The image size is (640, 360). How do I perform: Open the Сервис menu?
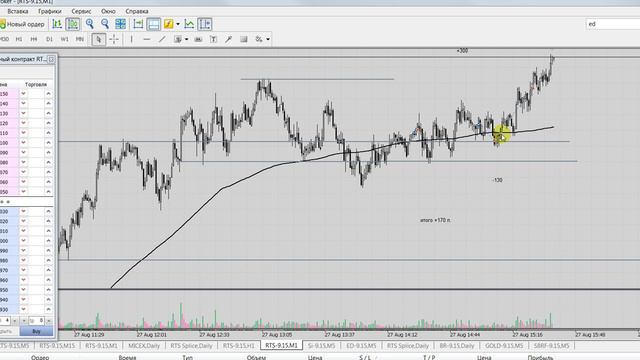81,11
